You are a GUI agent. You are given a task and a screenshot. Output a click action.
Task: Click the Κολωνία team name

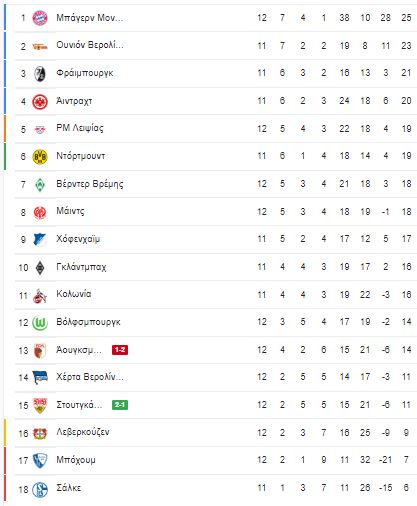(74, 294)
